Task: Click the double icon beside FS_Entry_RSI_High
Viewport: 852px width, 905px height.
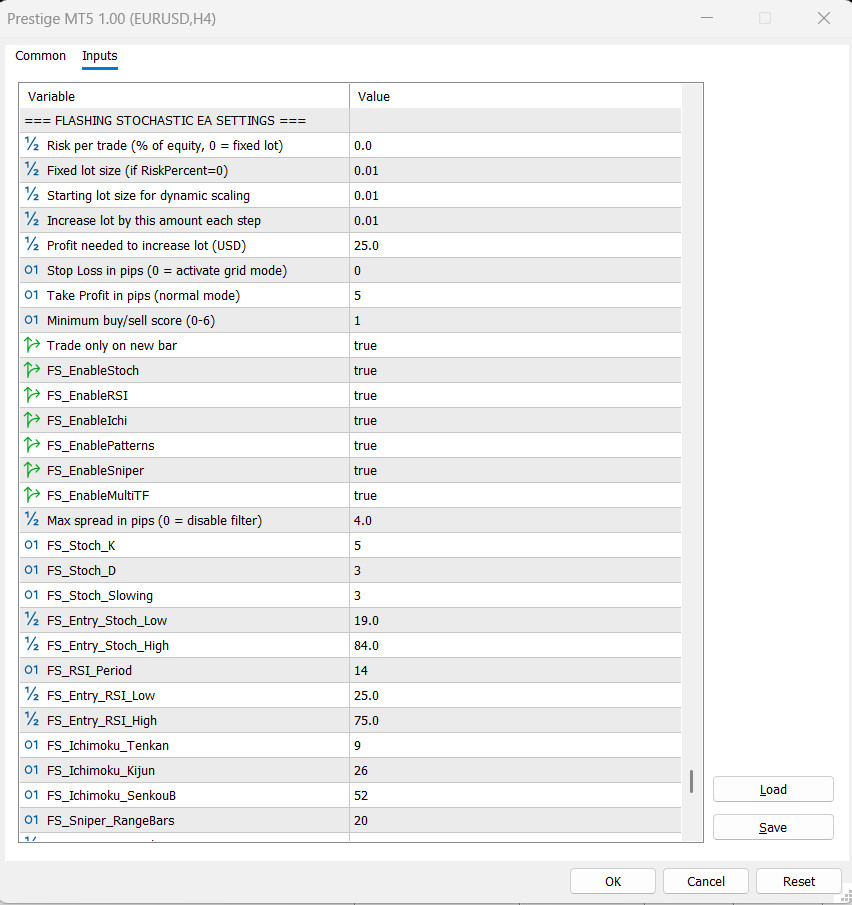Action: [x=32, y=720]
